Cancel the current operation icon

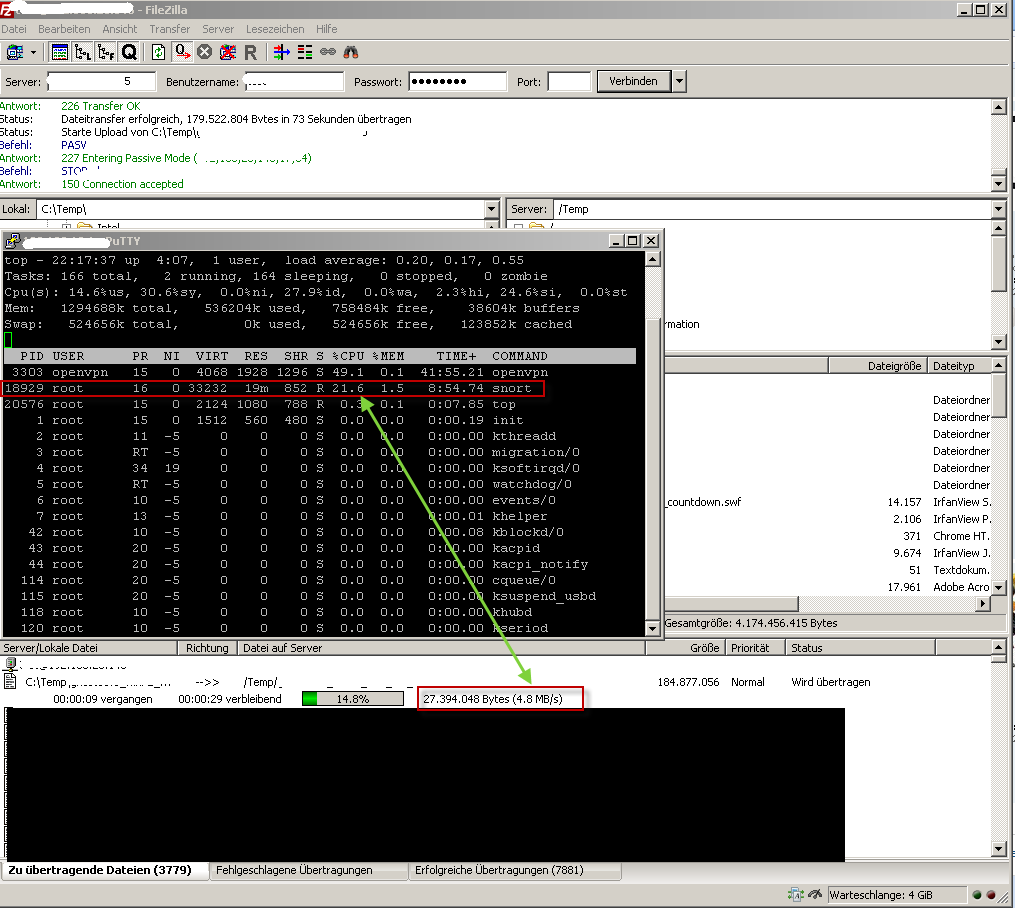tap(204, 52)
